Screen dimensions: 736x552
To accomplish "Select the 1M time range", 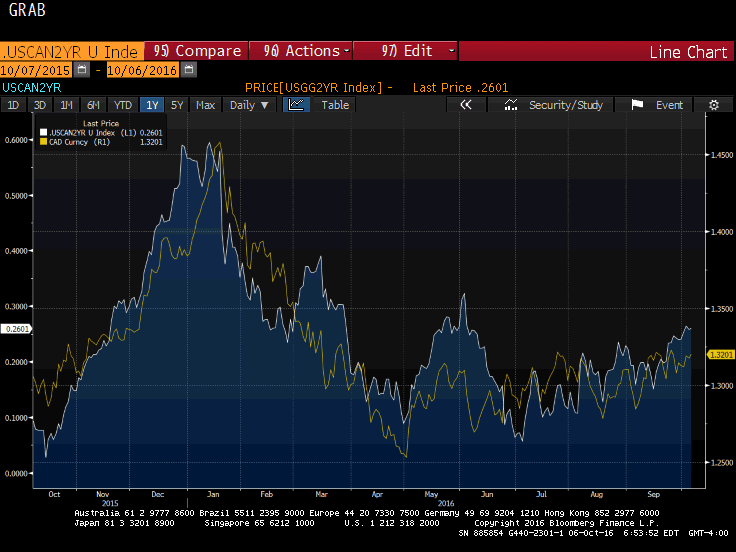I will click(66, 105).
